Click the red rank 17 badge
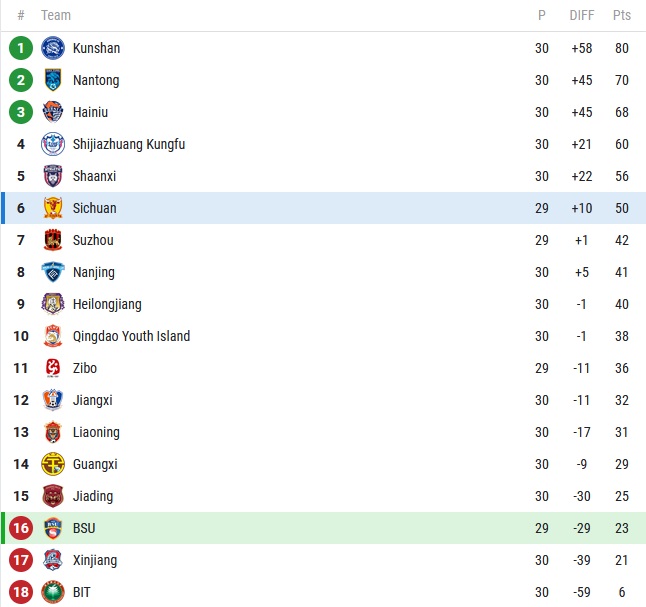646x607 pixels. (21, 560)
